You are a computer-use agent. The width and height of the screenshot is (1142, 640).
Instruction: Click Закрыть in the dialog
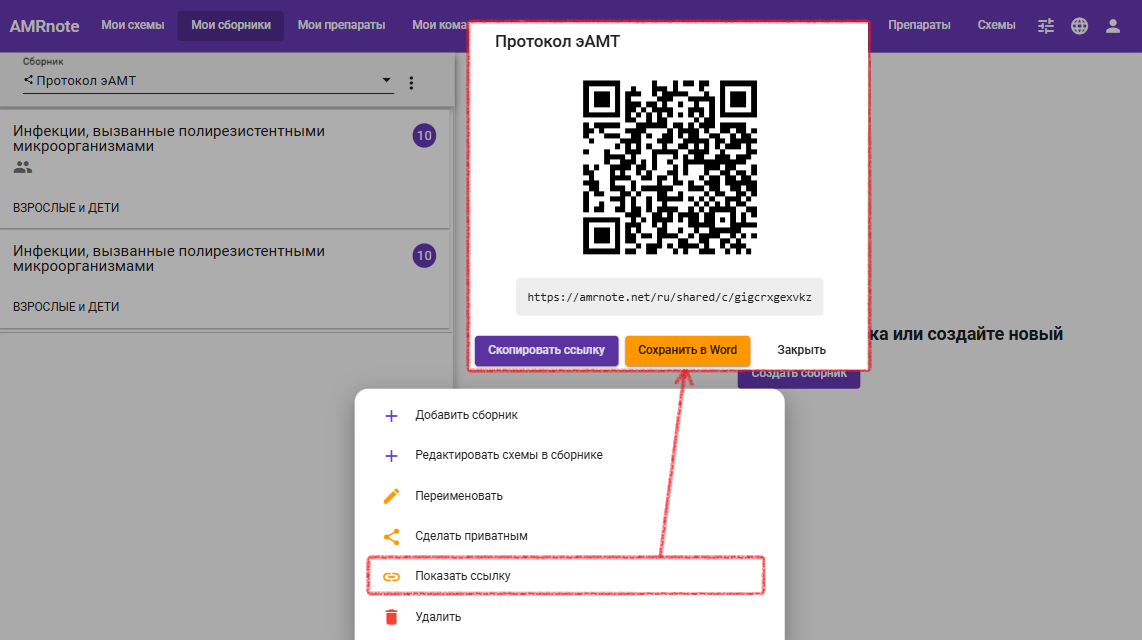(801, 350)
